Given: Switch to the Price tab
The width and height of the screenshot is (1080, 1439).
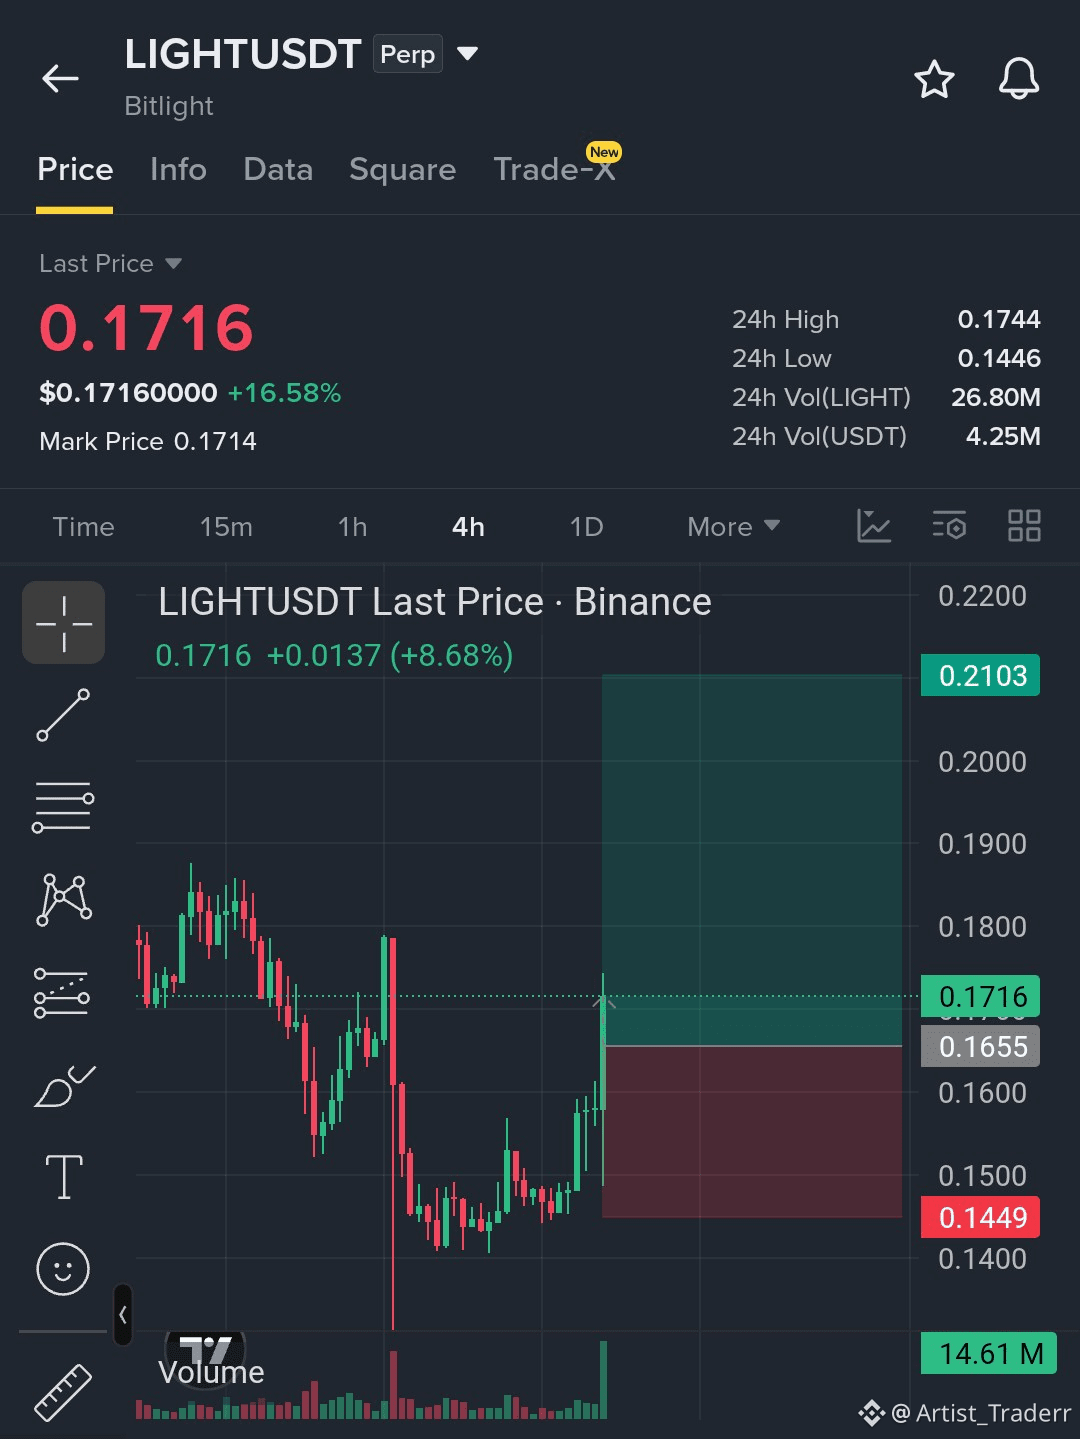Looking at the screenshot, I should coord(75,169).
